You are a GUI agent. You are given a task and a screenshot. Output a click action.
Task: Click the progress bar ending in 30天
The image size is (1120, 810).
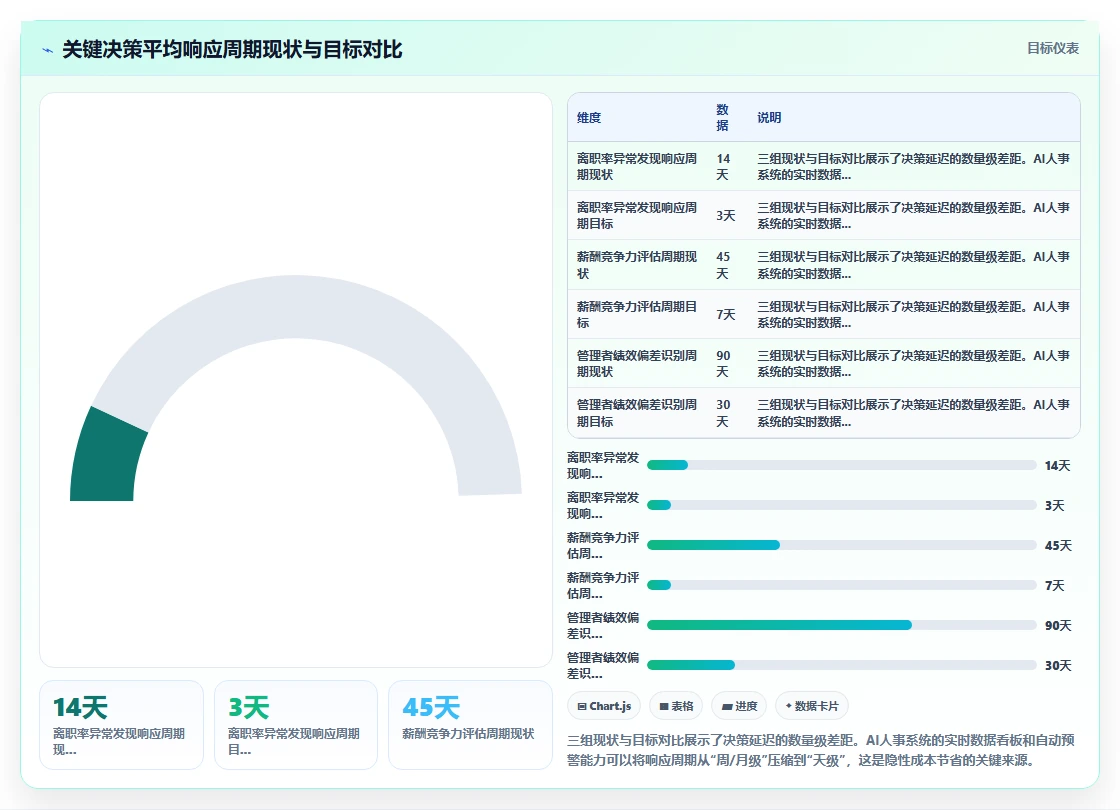point(841,665)
